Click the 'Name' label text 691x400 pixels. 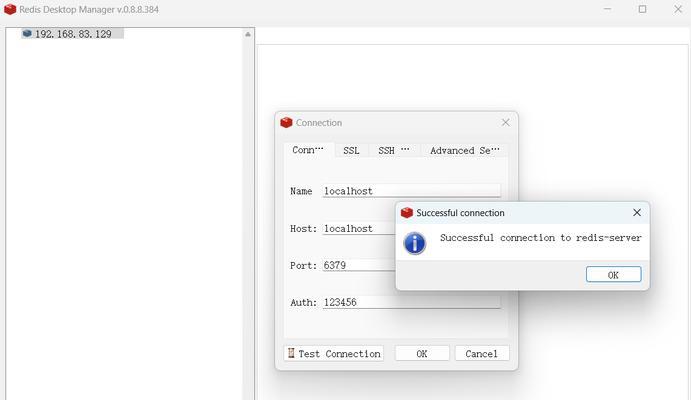(301, 191)
